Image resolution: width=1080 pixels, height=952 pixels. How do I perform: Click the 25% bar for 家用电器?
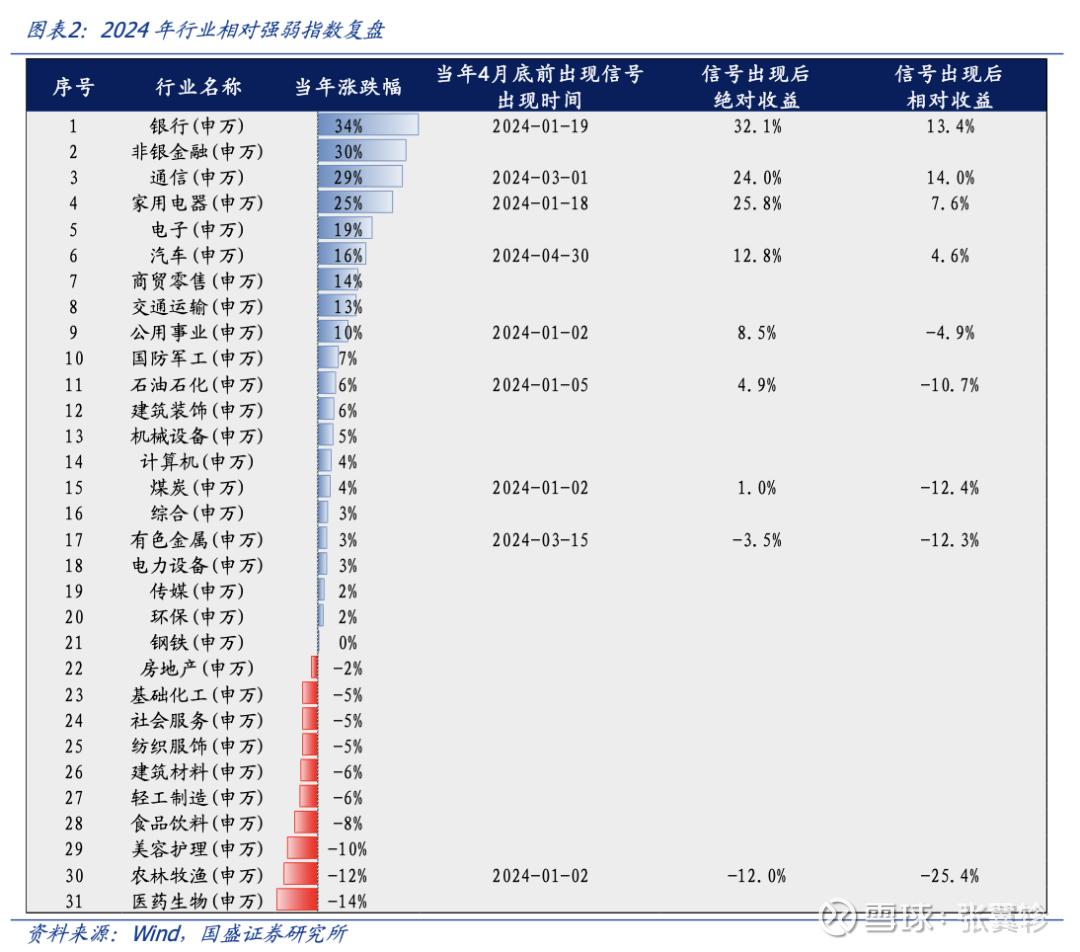coord(355,203)
